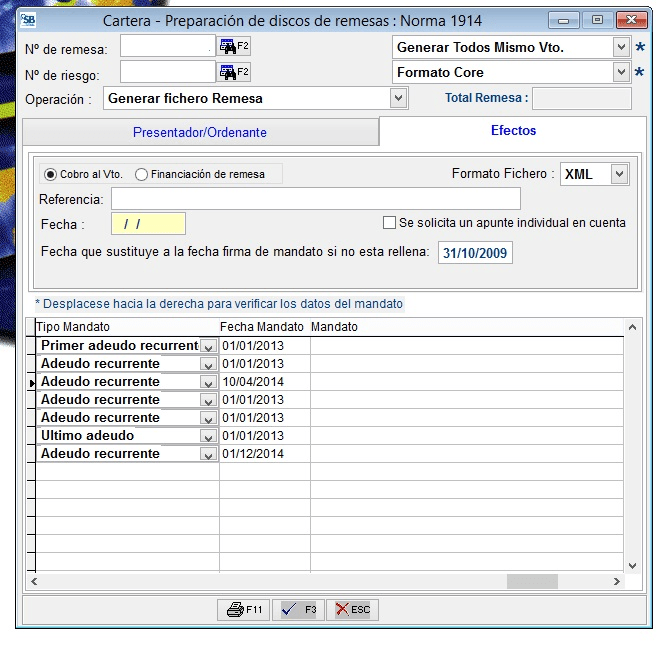Open the Ultimo adeudo mandate type dropdown
This screenshot has height=646, width=665.
coord(208,436)
